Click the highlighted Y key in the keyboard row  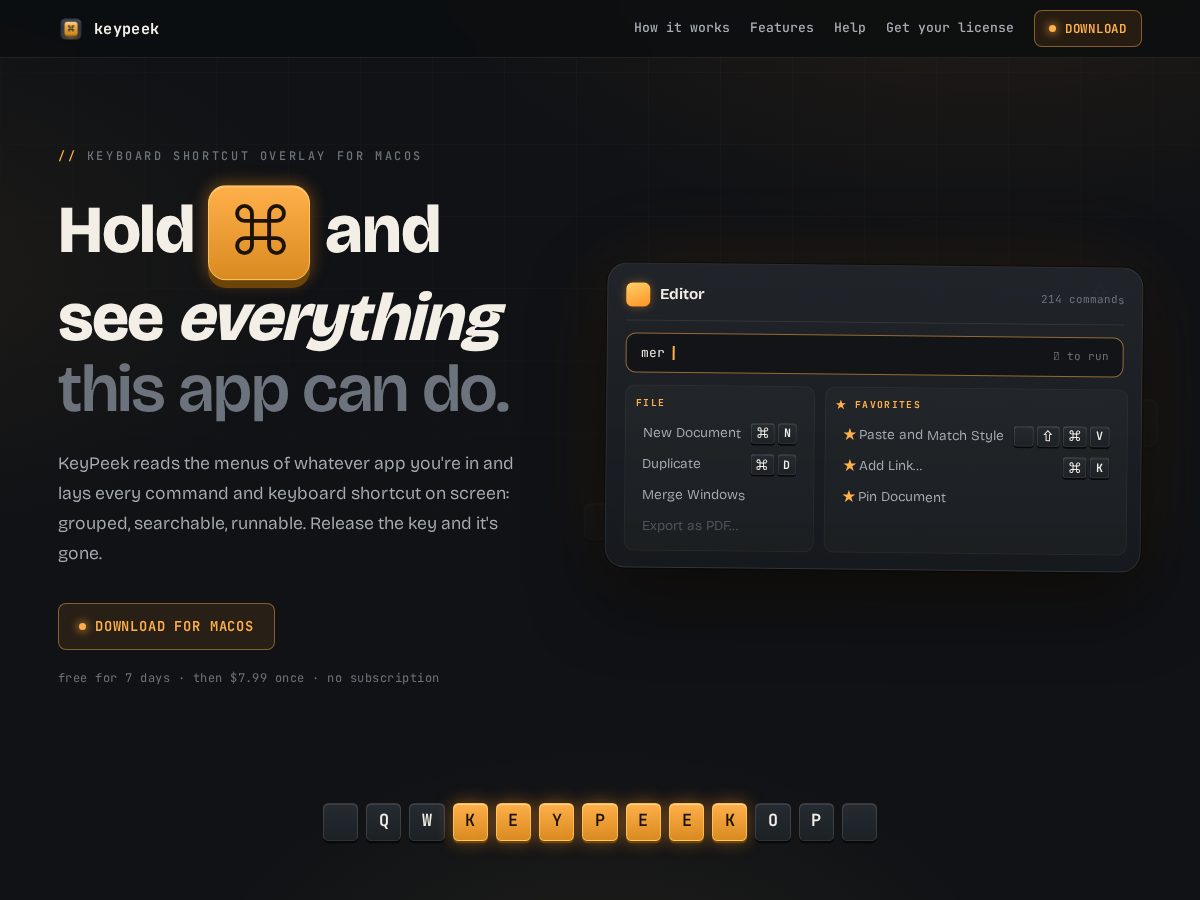[x=557, y=822]
